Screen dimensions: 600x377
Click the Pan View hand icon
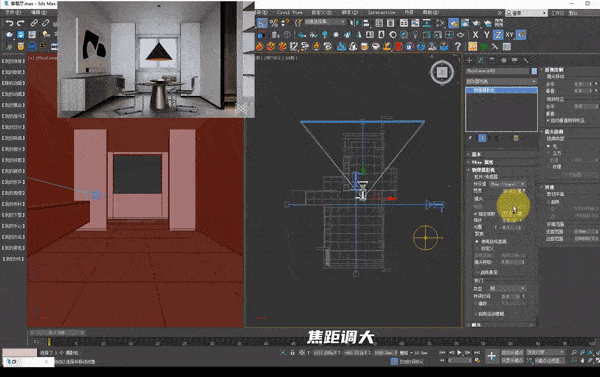[582, 360]
